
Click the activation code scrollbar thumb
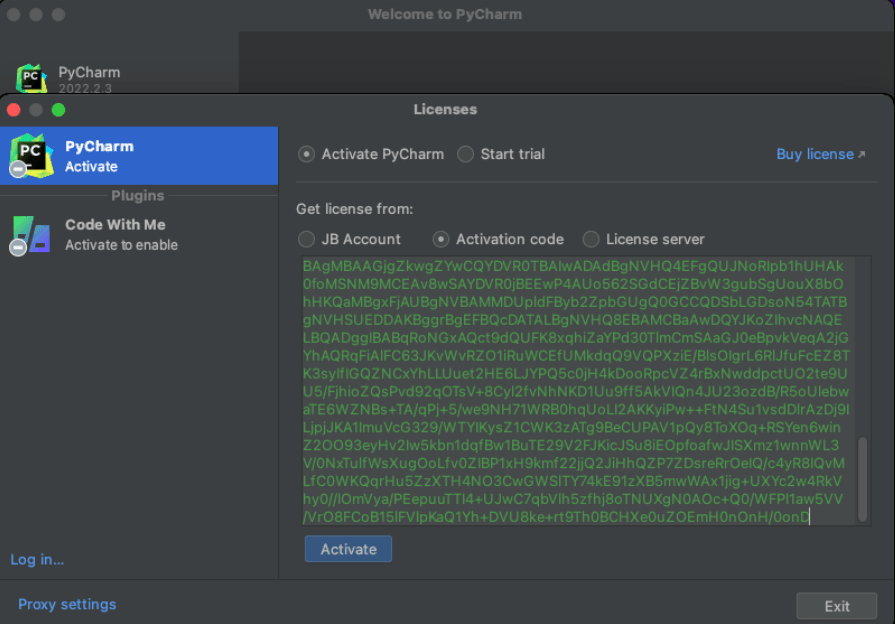[863, 478]
